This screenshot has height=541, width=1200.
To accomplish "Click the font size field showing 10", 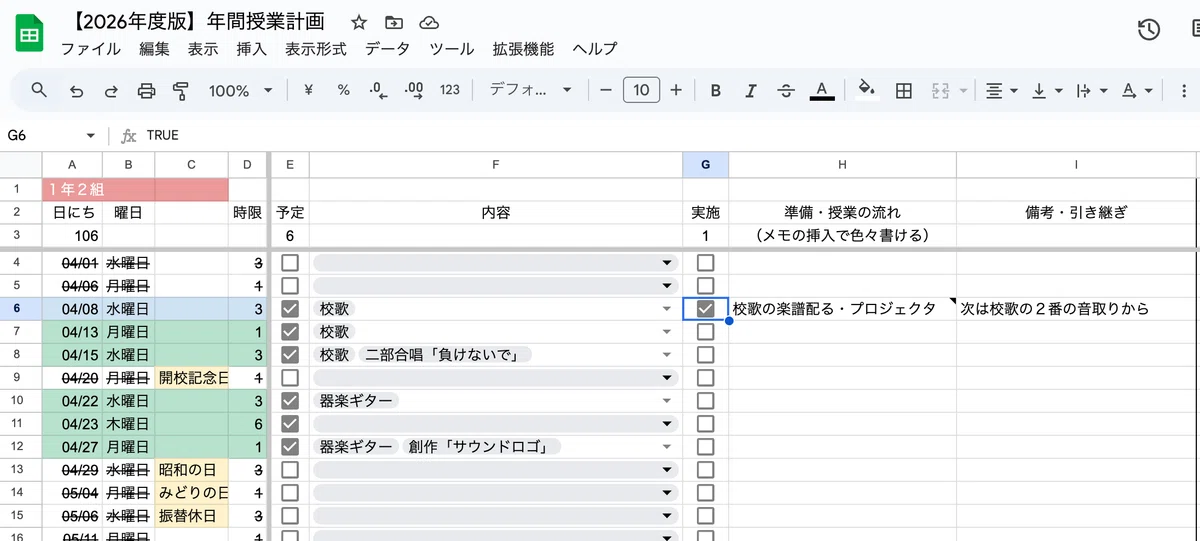I will coord(641,91).
